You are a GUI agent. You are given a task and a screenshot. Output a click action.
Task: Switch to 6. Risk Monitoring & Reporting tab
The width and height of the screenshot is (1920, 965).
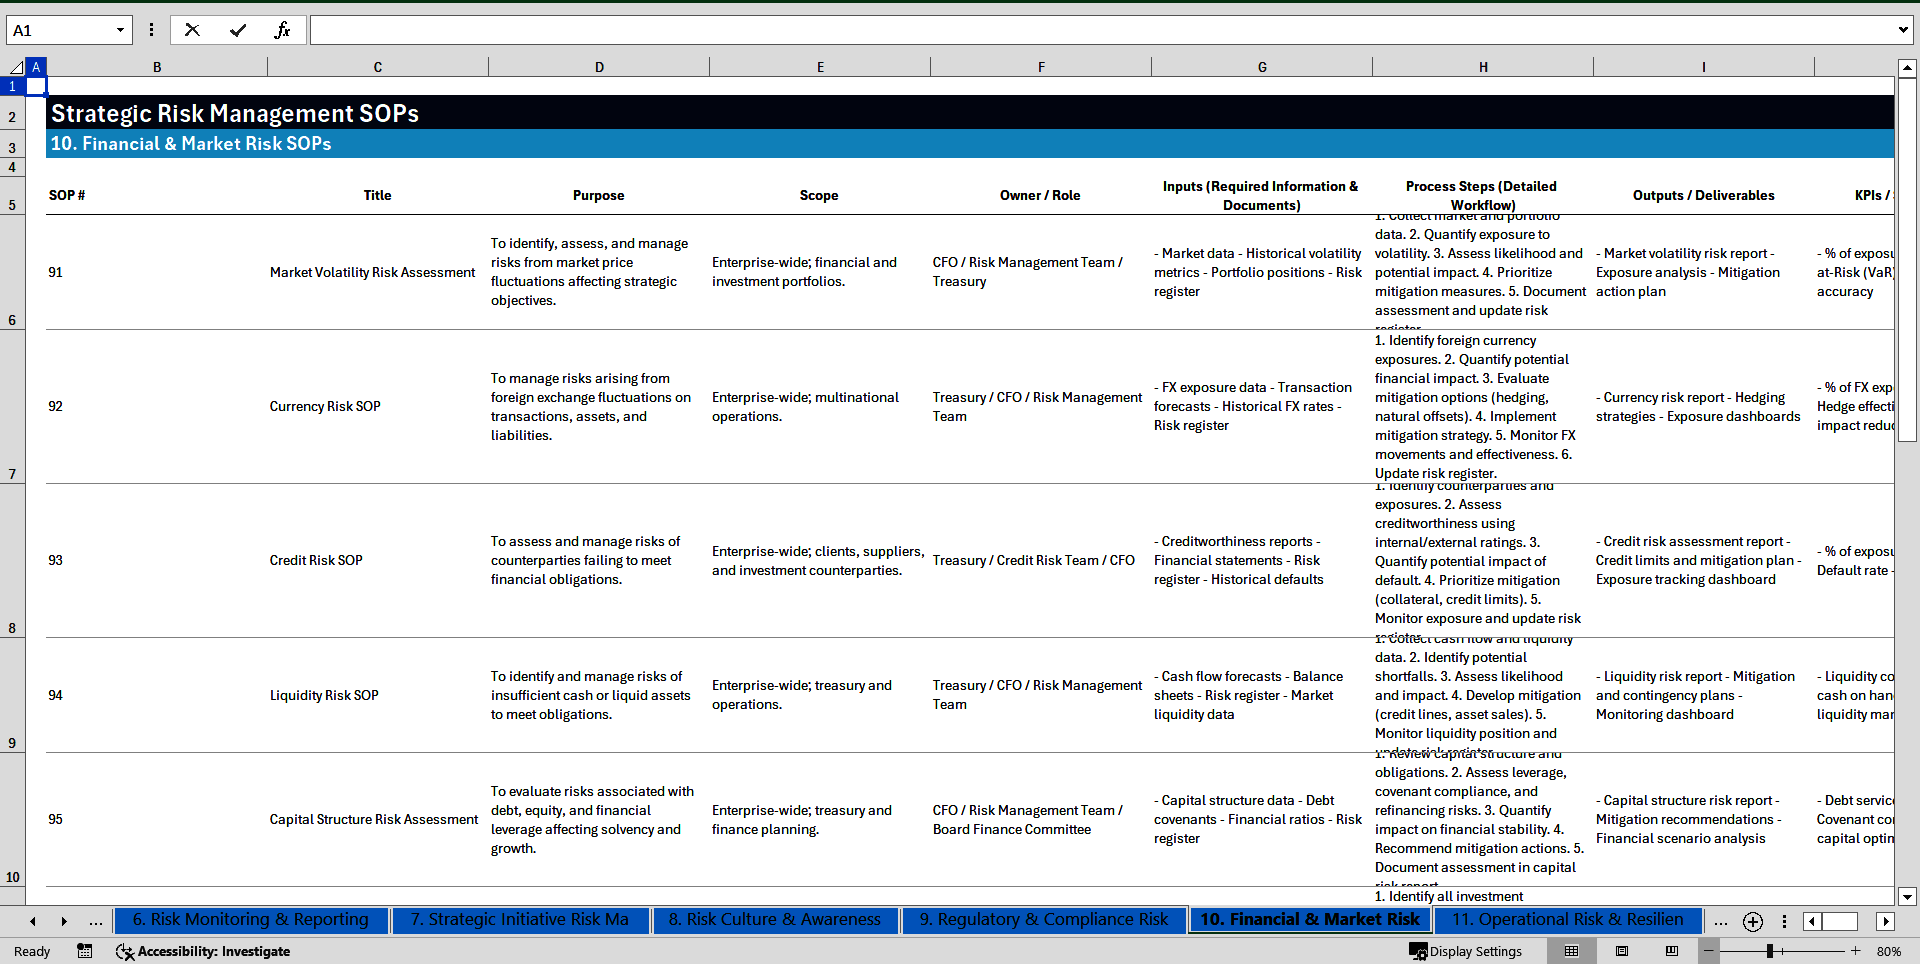250,919
